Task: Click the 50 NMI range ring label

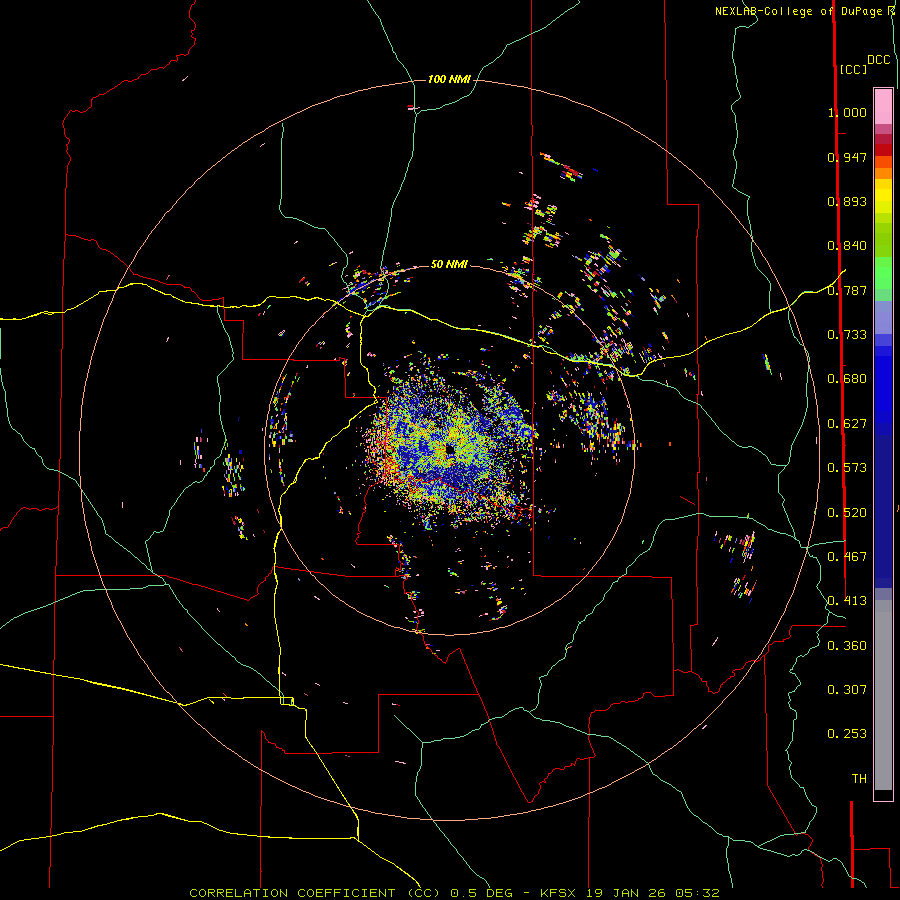Action: pyautogui.click(x=449, y=264)
